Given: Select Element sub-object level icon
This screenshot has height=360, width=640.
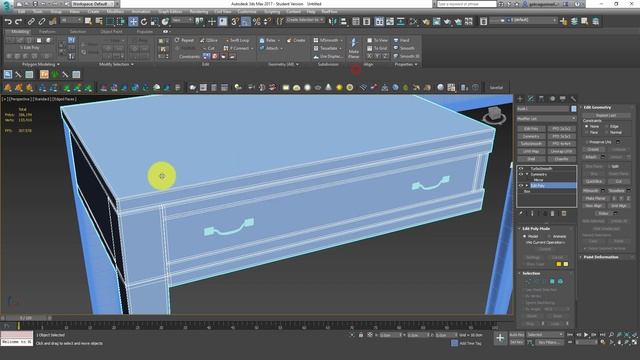Looking at the screenshot, I should 560,281.
